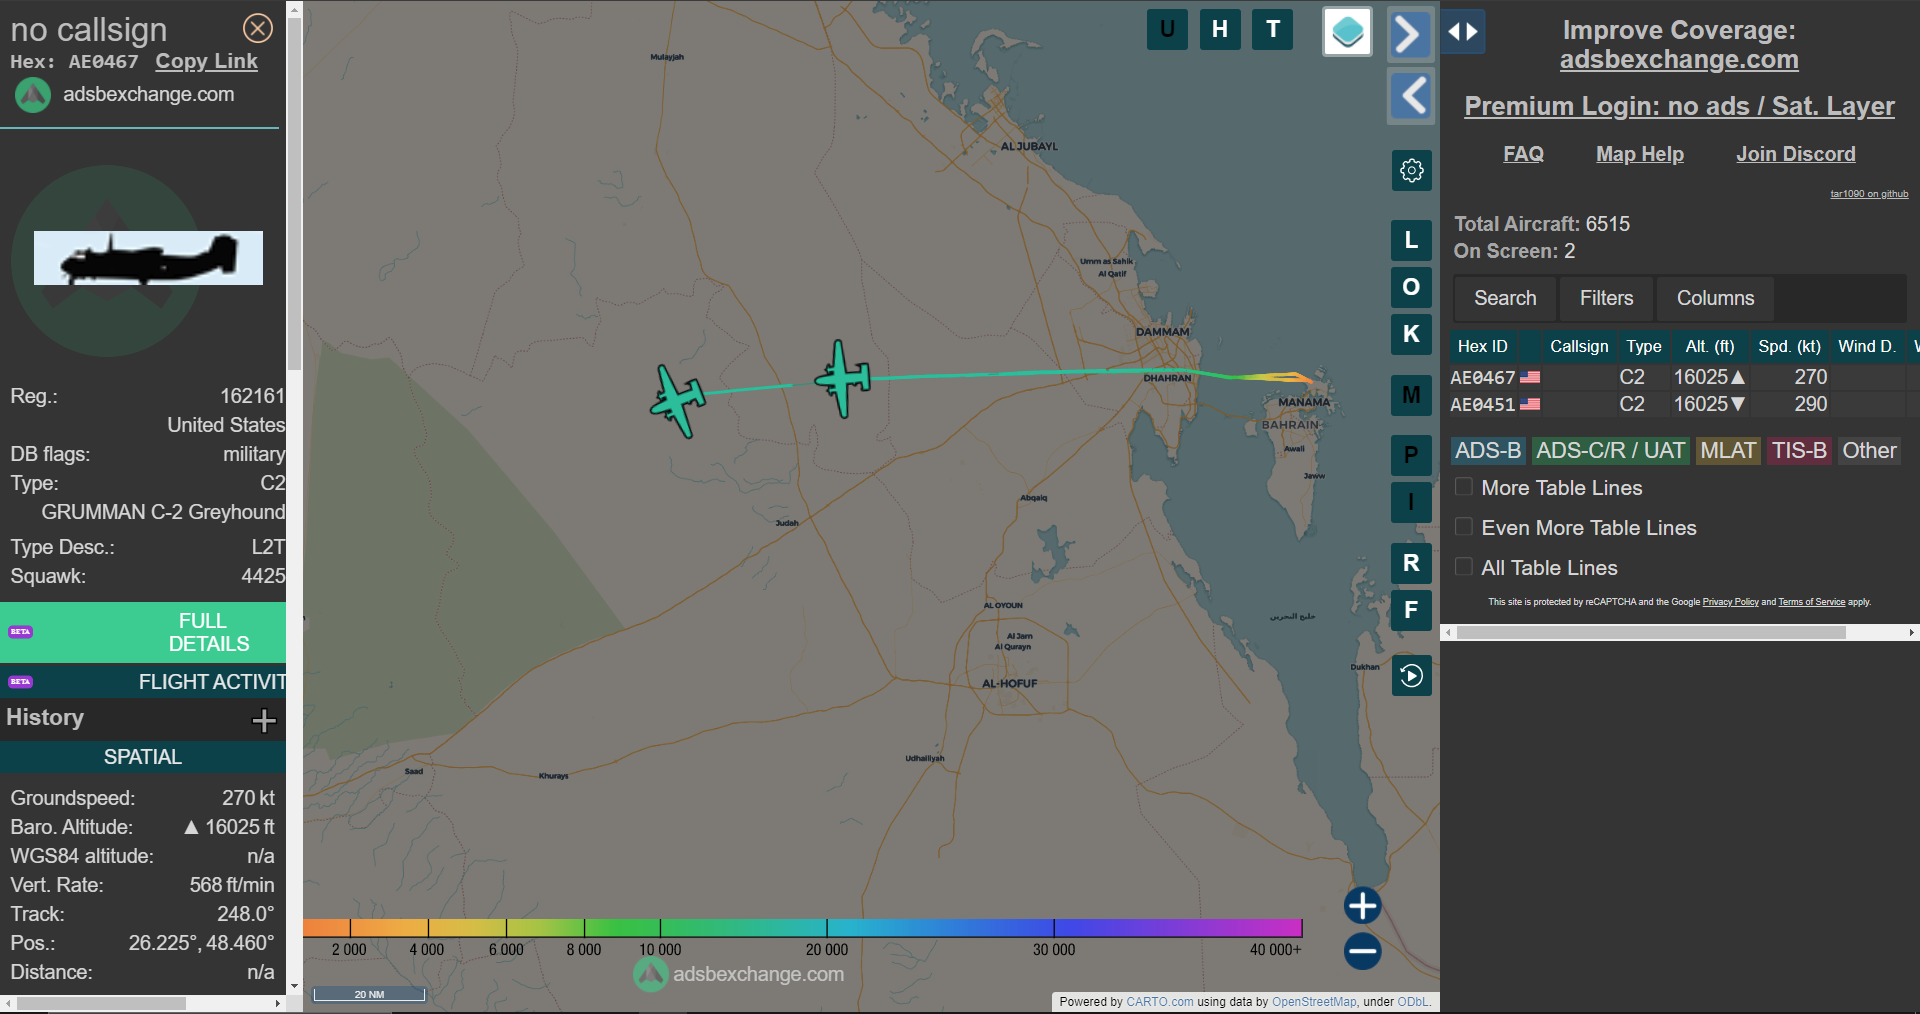Click the M map button
This screenshot has height=1014, width=1920.
1411,395
